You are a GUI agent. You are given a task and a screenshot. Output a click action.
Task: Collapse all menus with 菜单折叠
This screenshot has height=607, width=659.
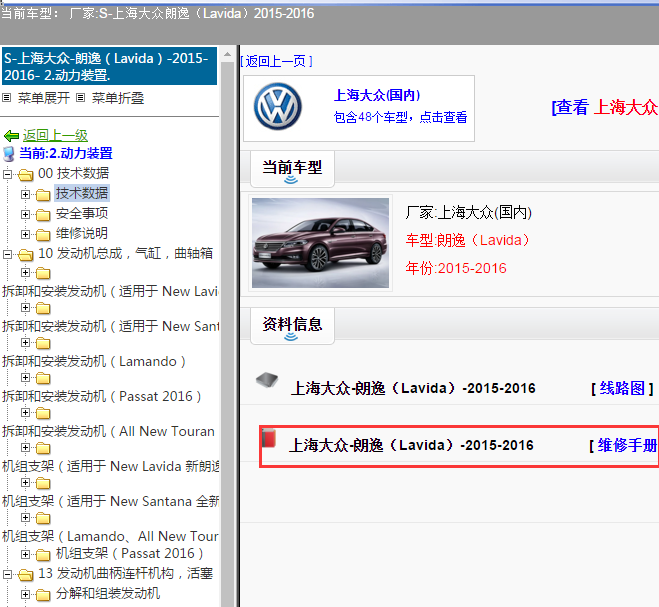pos(118,98)
